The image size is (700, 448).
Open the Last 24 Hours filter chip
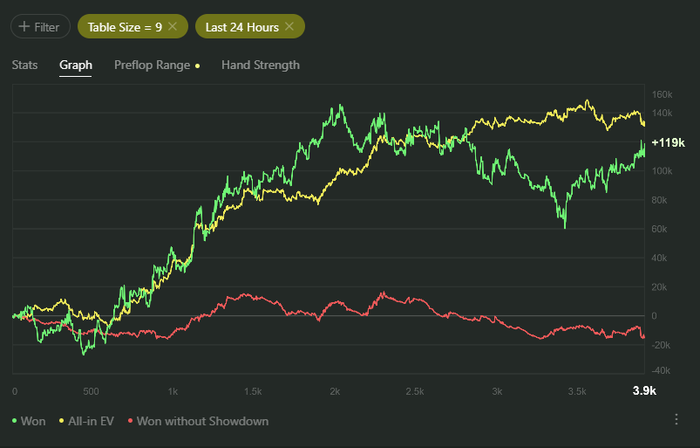(243, 26)
